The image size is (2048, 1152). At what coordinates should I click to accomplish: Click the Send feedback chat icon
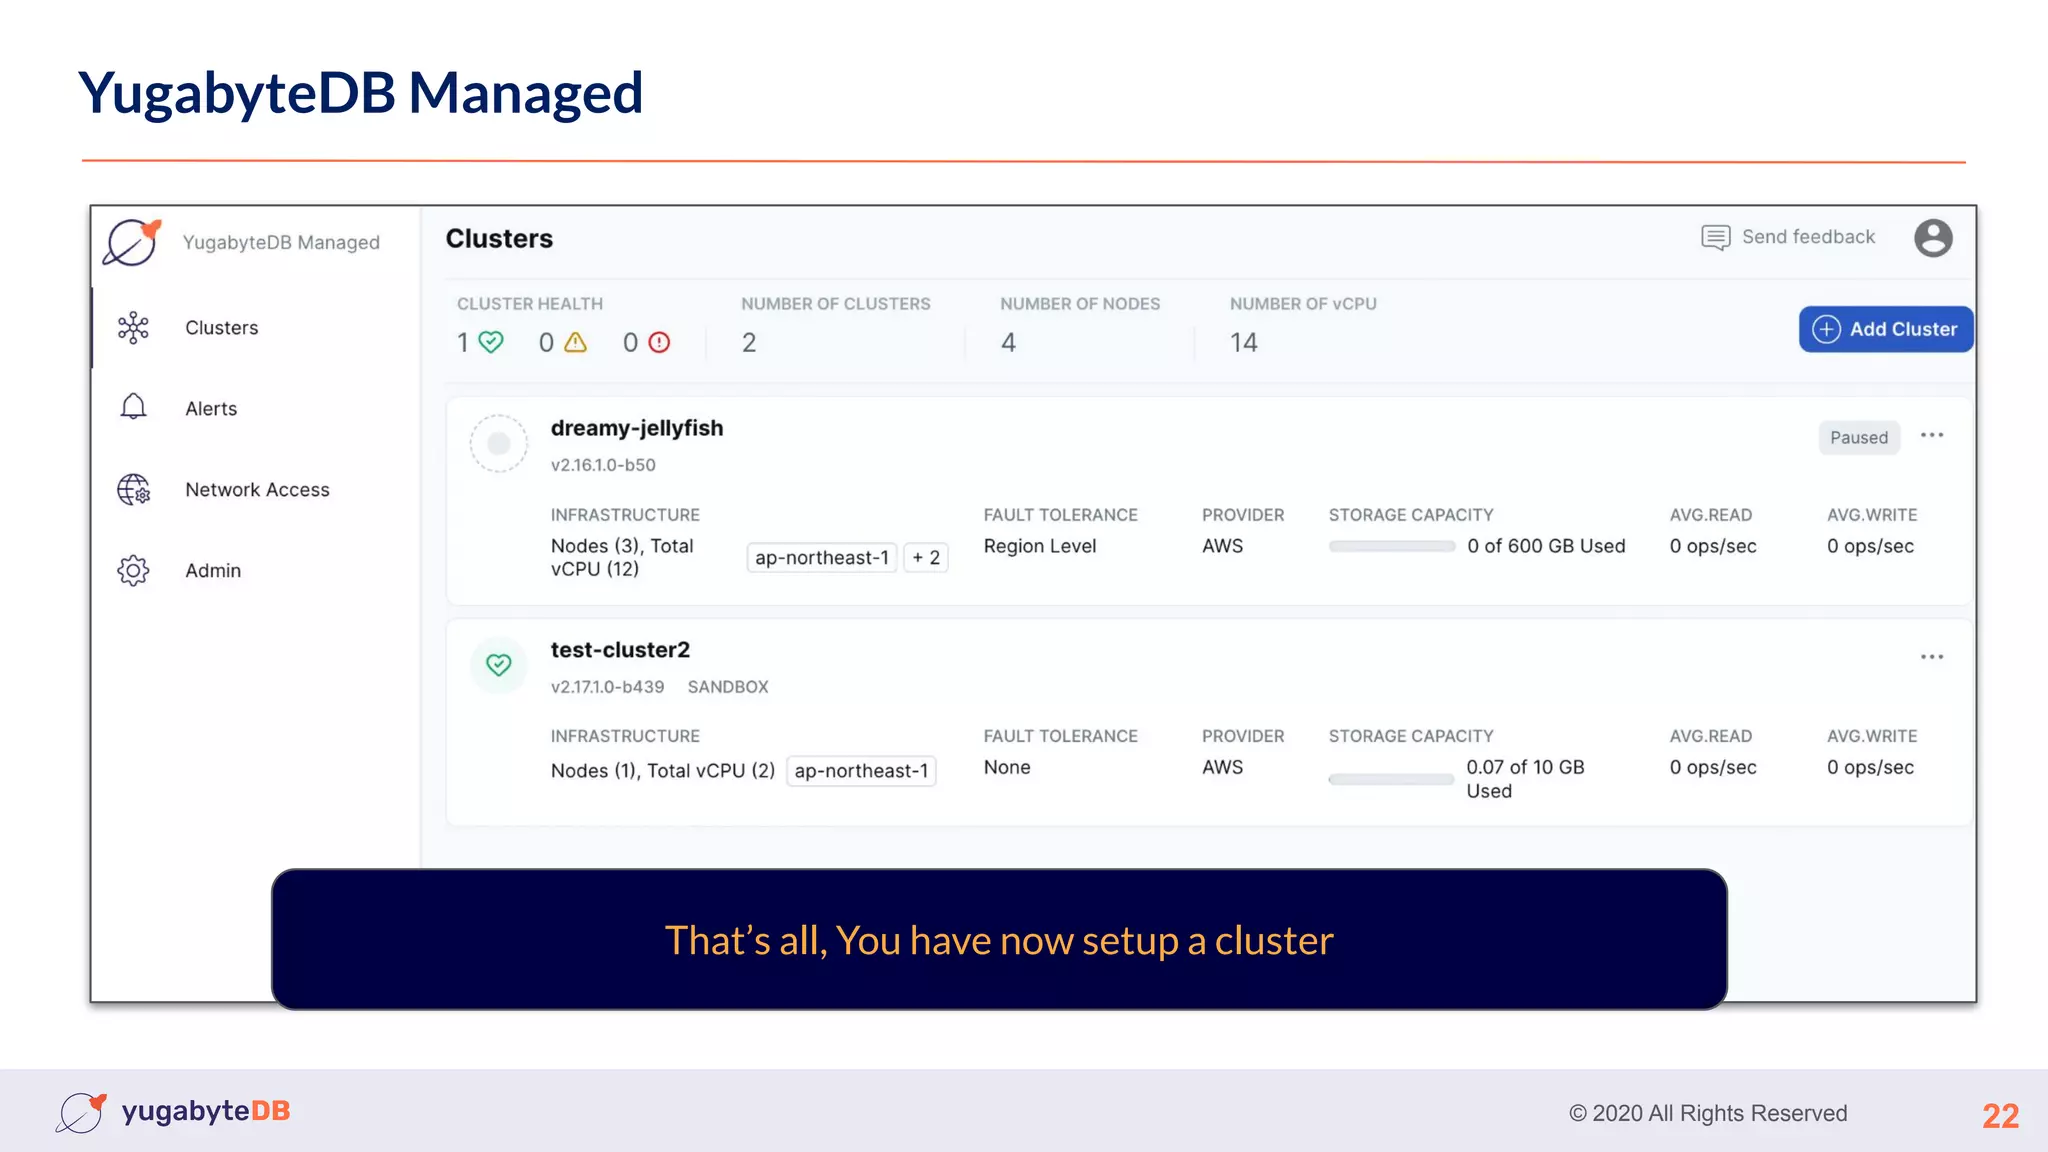tap(1715, 237)
